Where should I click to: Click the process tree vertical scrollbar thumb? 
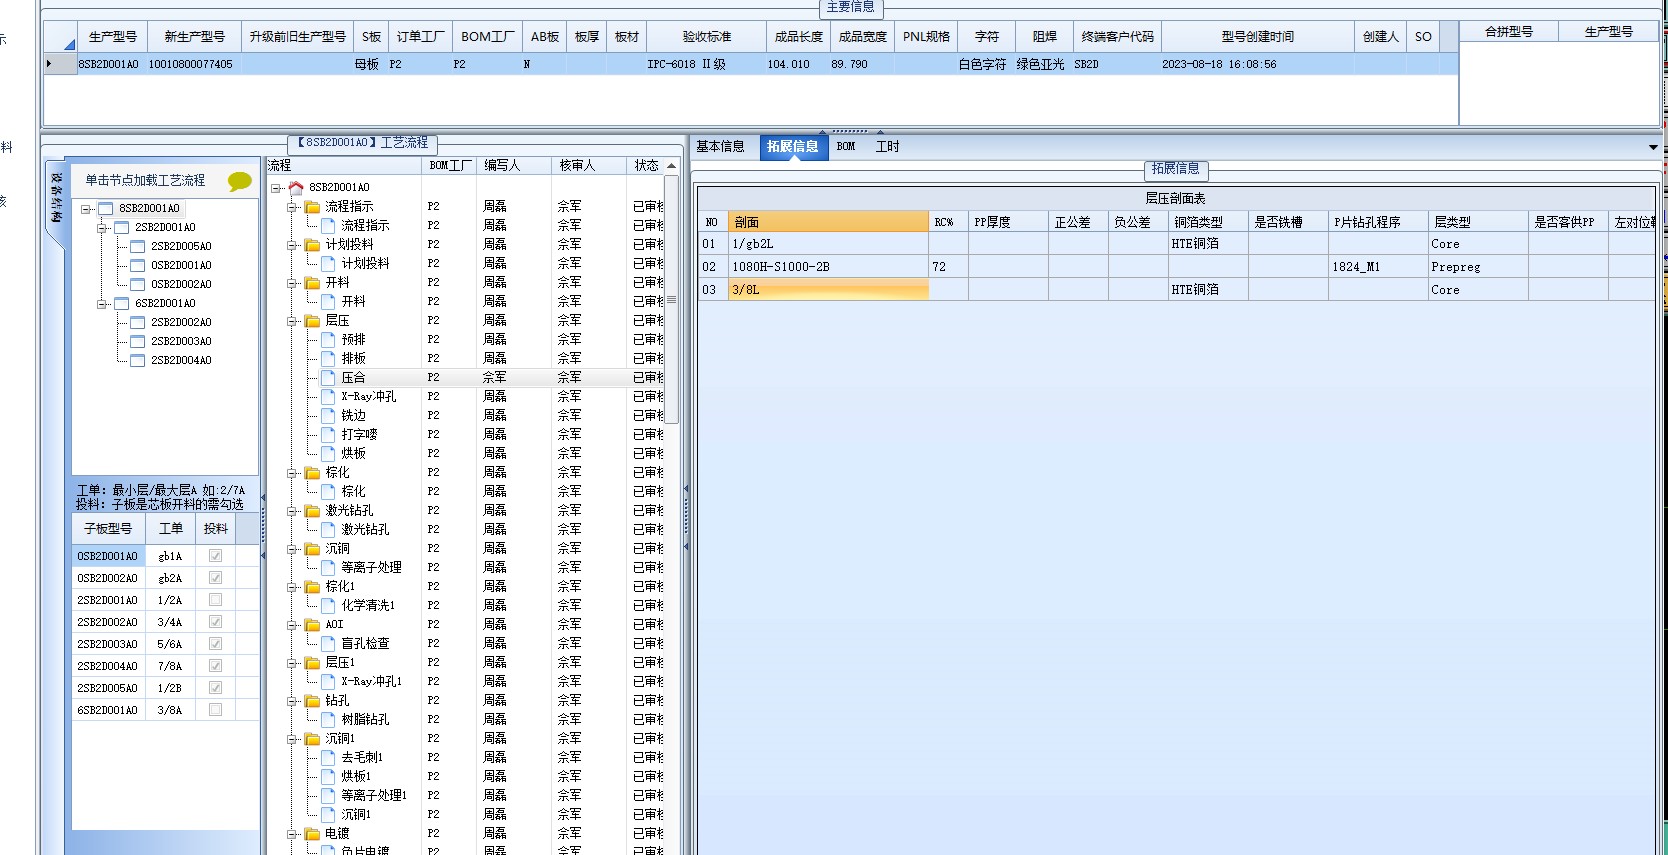click(672, 298)
